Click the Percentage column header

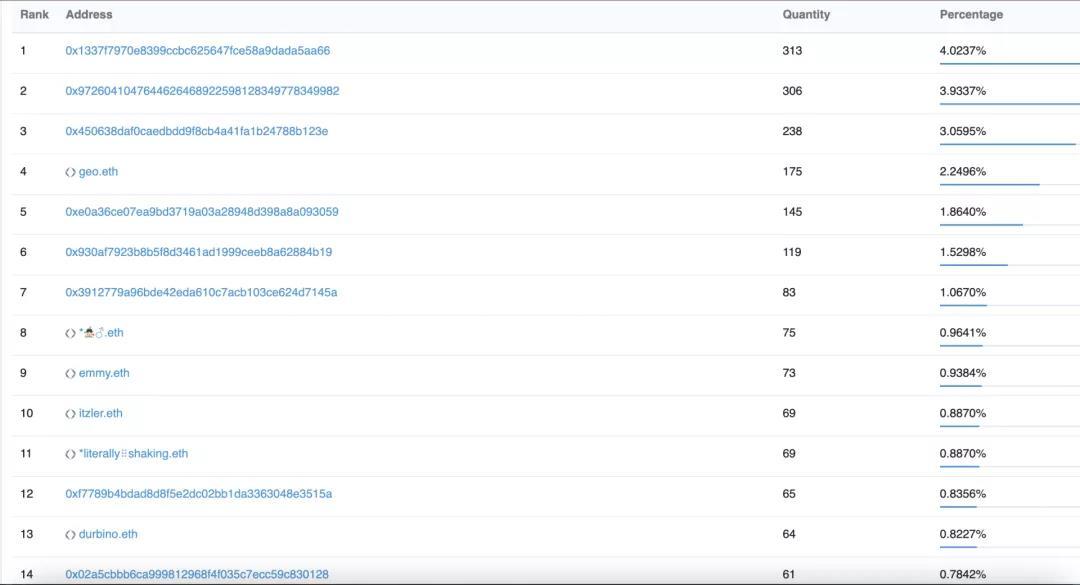pos(971,15)
